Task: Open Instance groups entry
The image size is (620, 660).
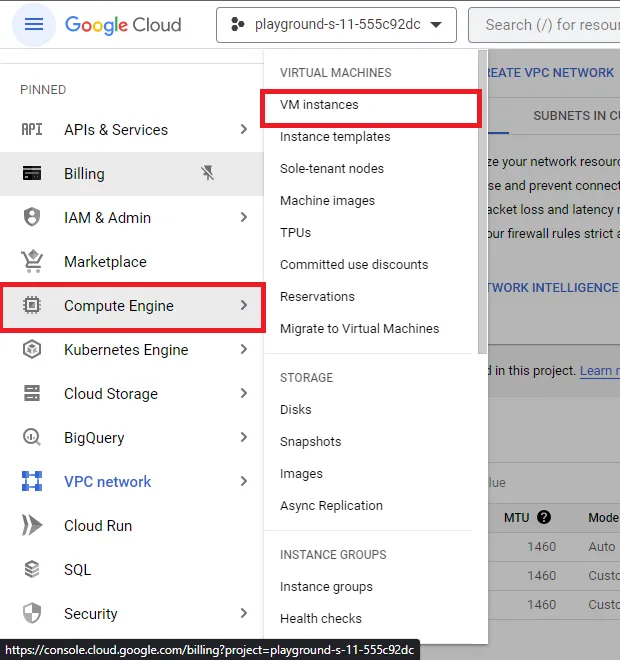Action: click(x=371, y=586)
